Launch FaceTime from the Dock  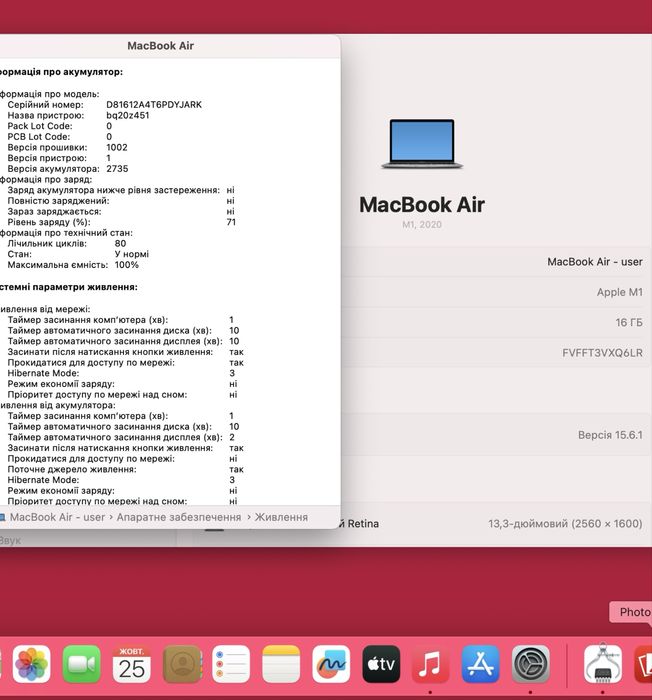click(81, 664)
